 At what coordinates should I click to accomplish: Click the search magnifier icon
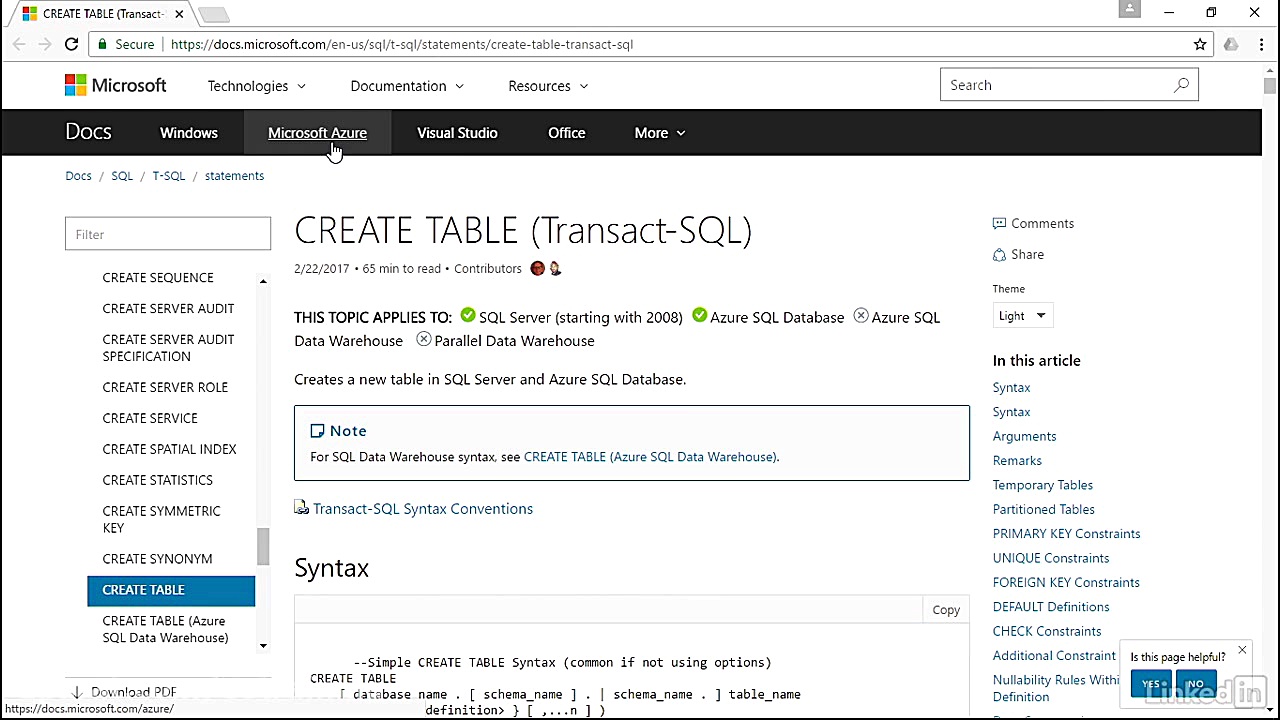click(x=1181, y=85)
